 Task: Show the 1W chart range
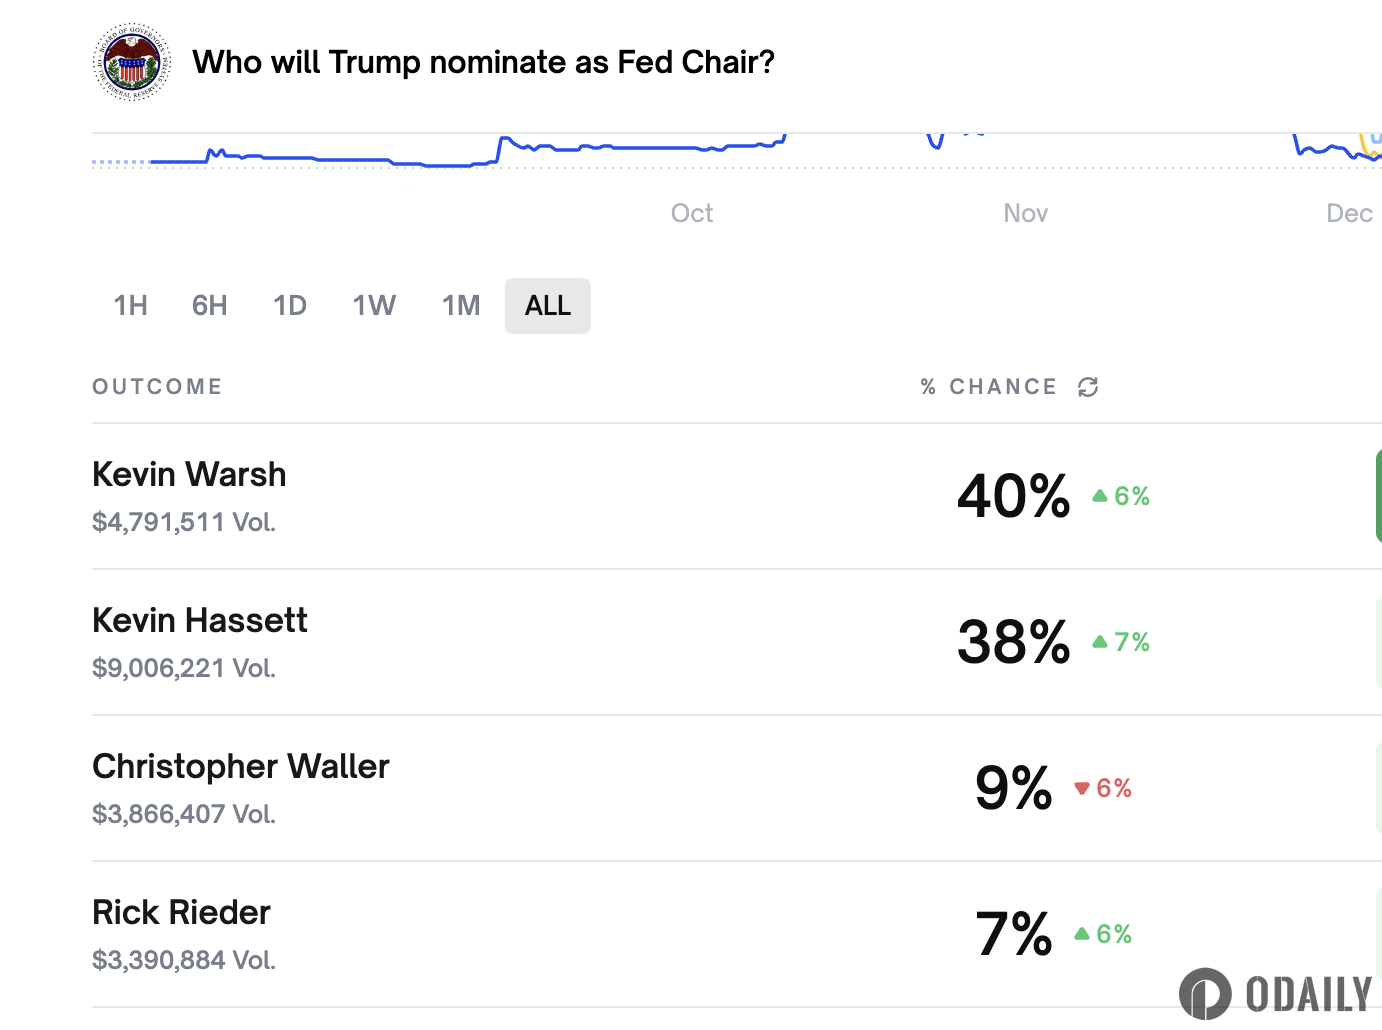[x=374, y=306]
